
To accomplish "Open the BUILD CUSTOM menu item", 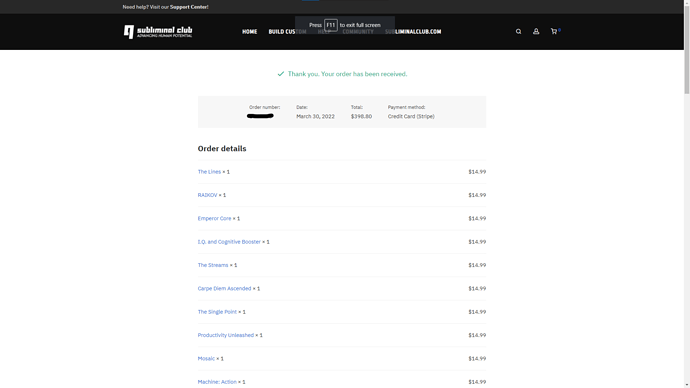I will 287,32.
